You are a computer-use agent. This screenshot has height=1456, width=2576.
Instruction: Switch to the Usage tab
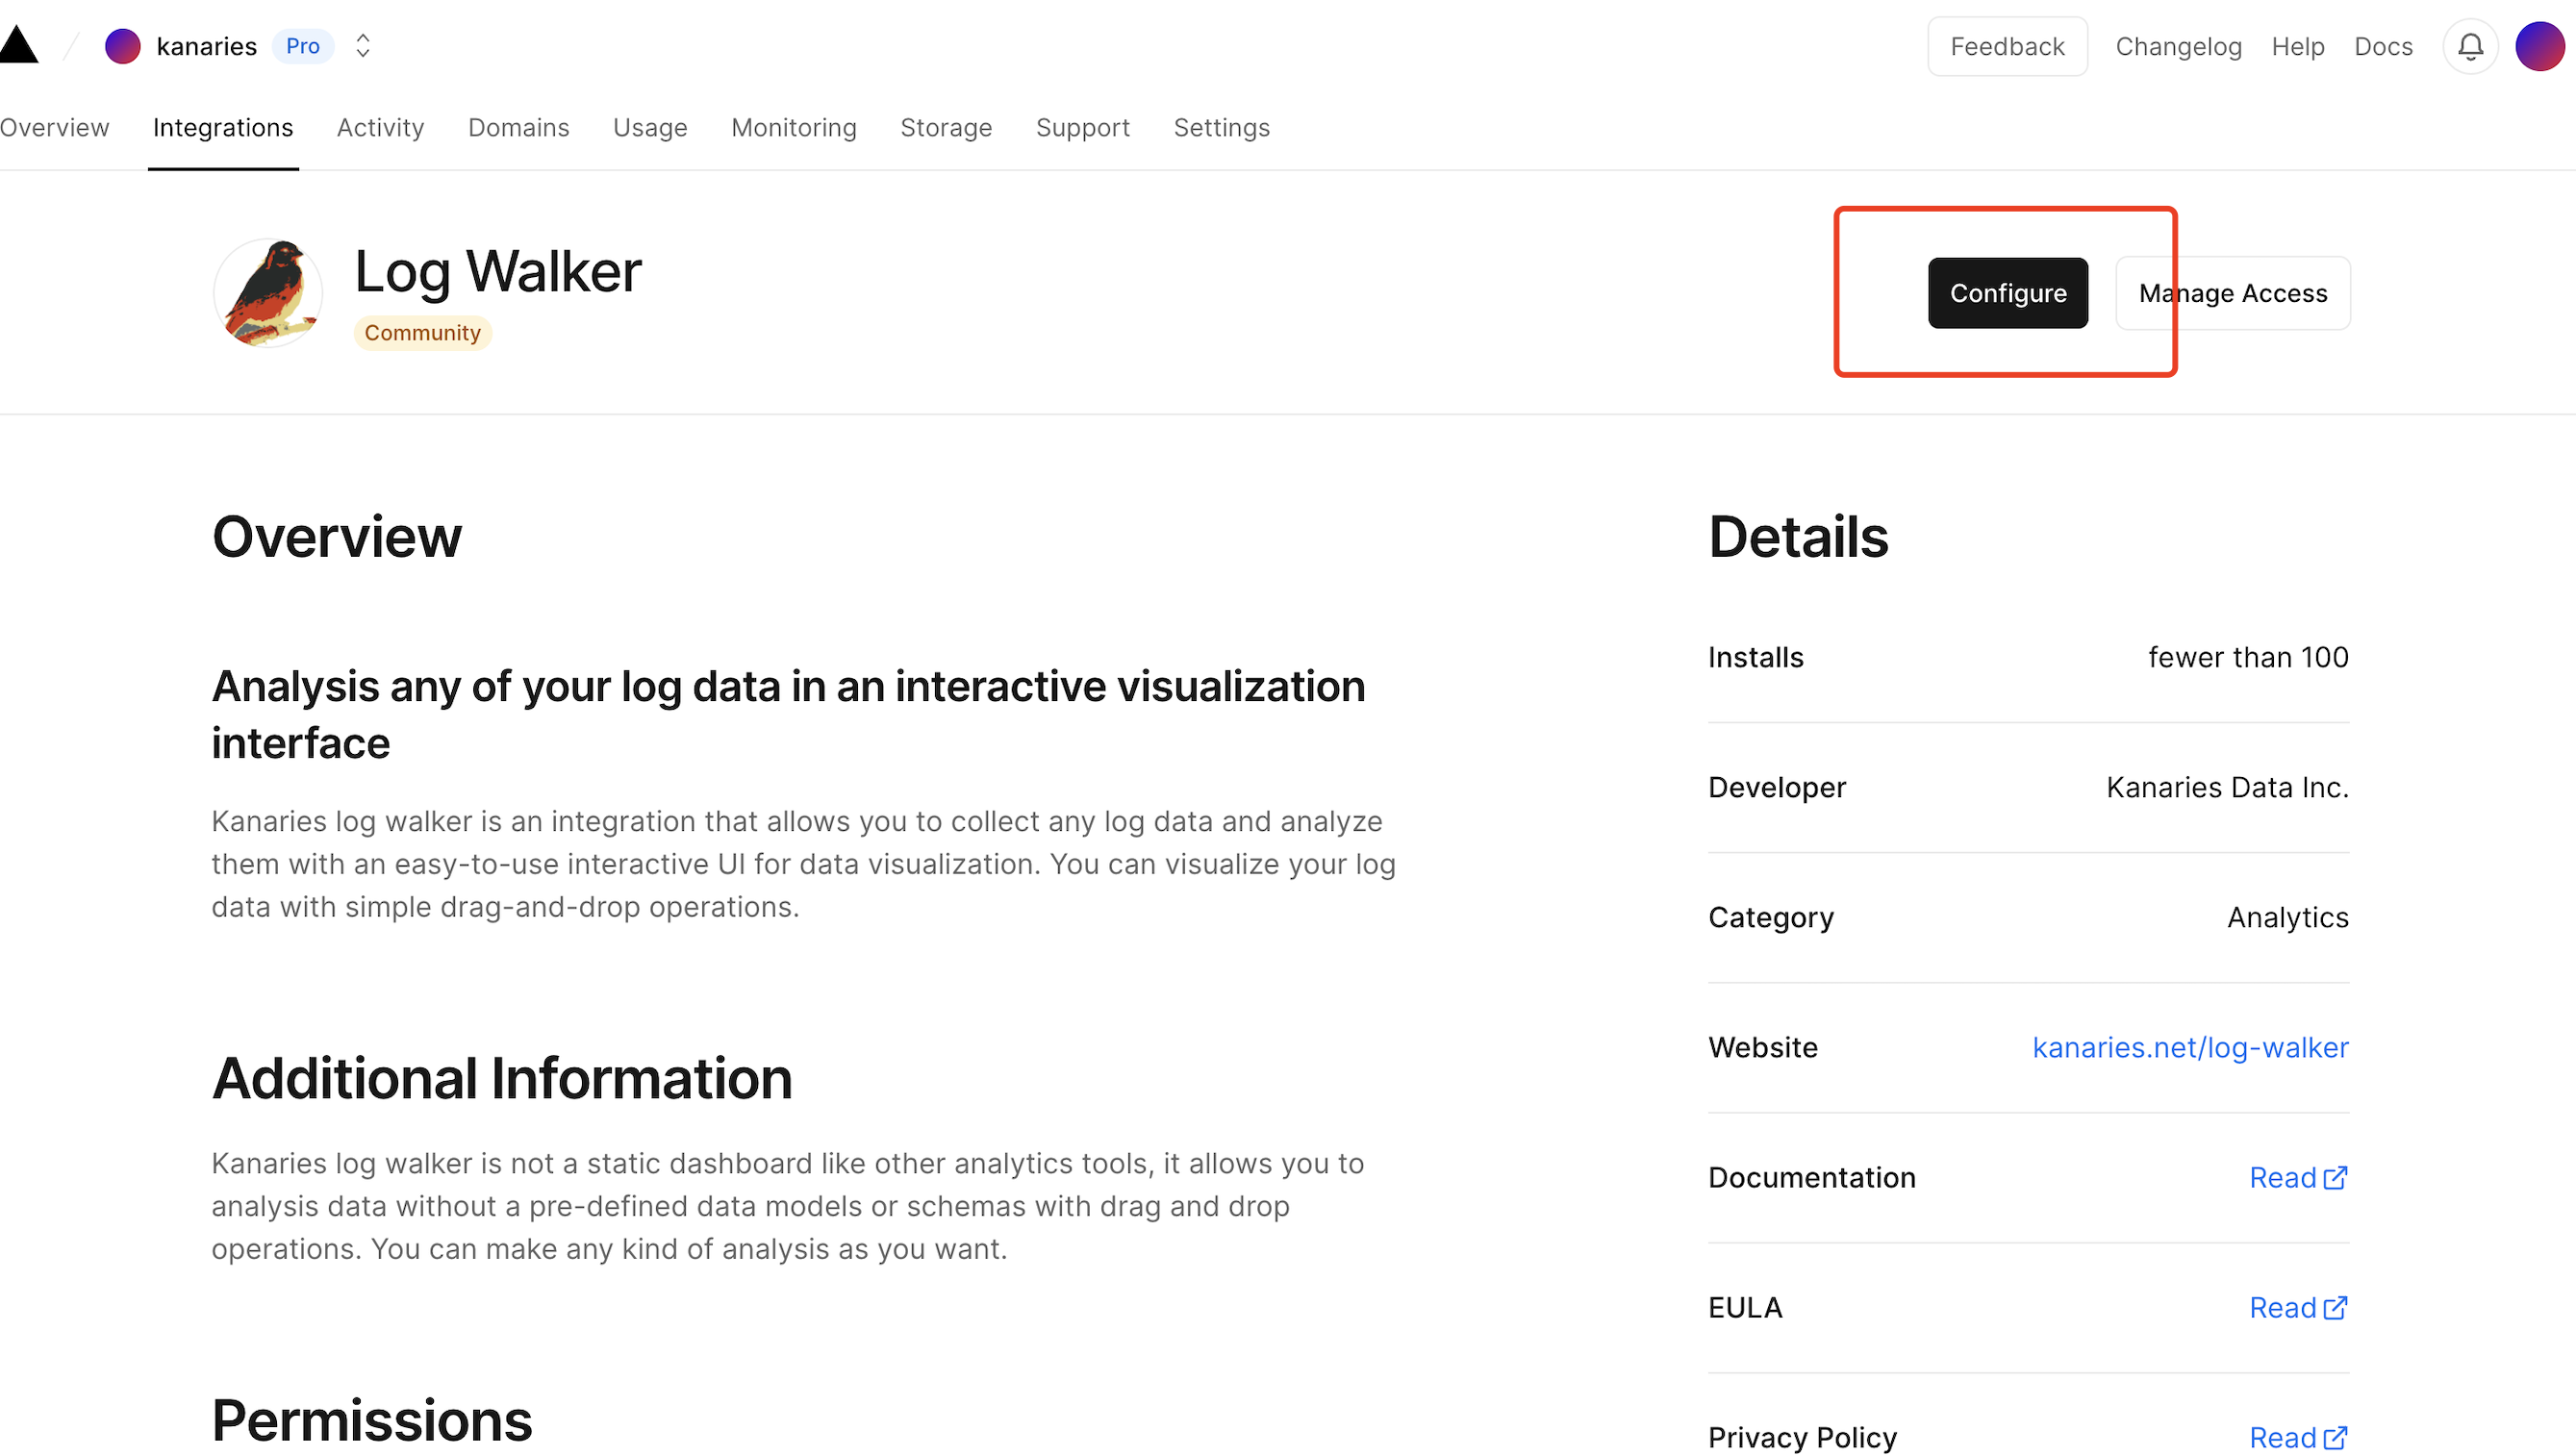click(650, 128)
